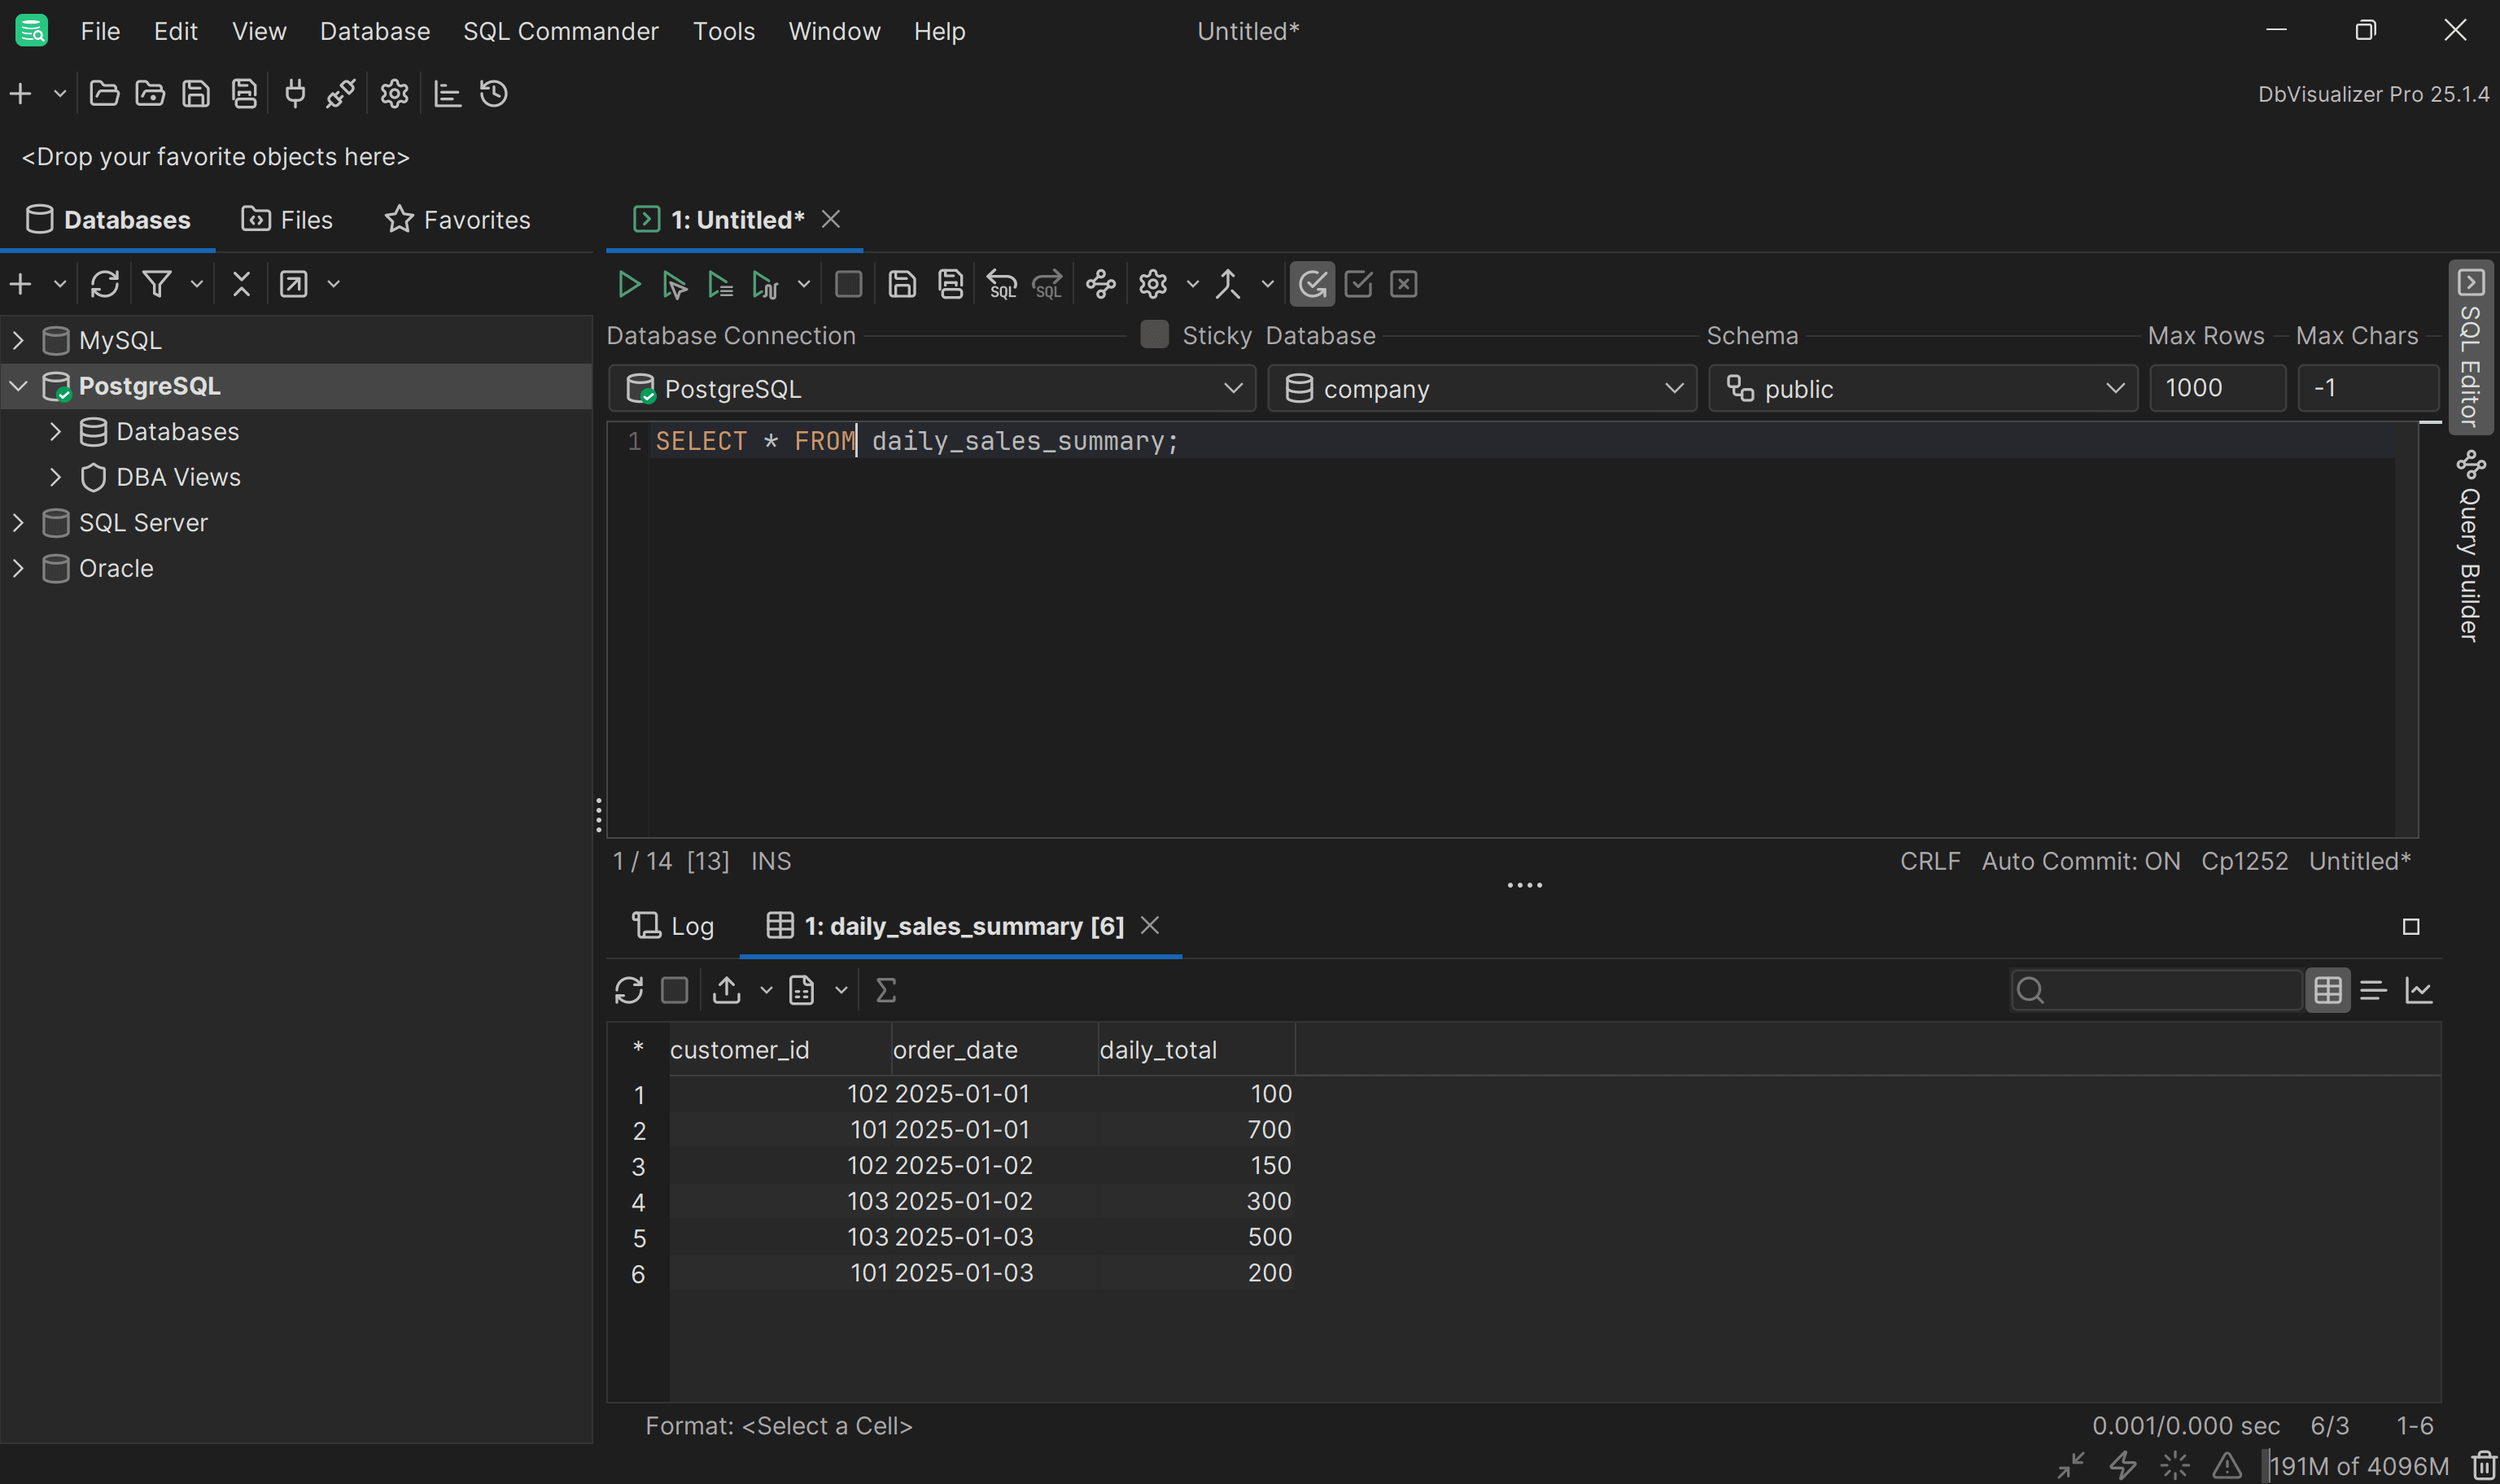Click the Max Rows input field
Screen dimensions: 2500x1484
point(2216,389)
